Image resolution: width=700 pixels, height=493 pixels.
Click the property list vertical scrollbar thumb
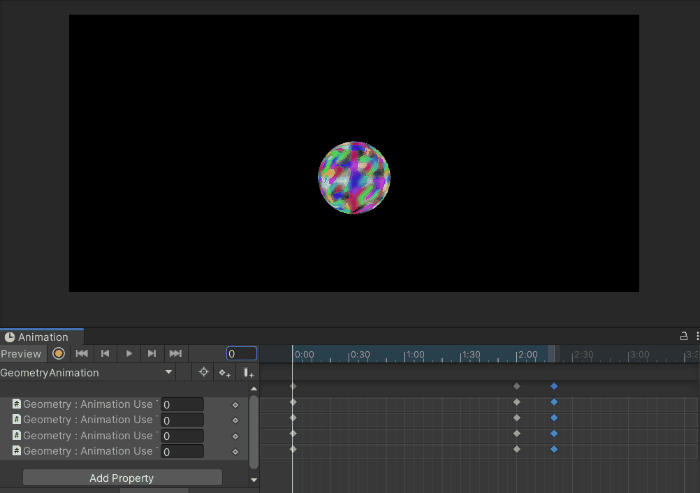point(254,432)
